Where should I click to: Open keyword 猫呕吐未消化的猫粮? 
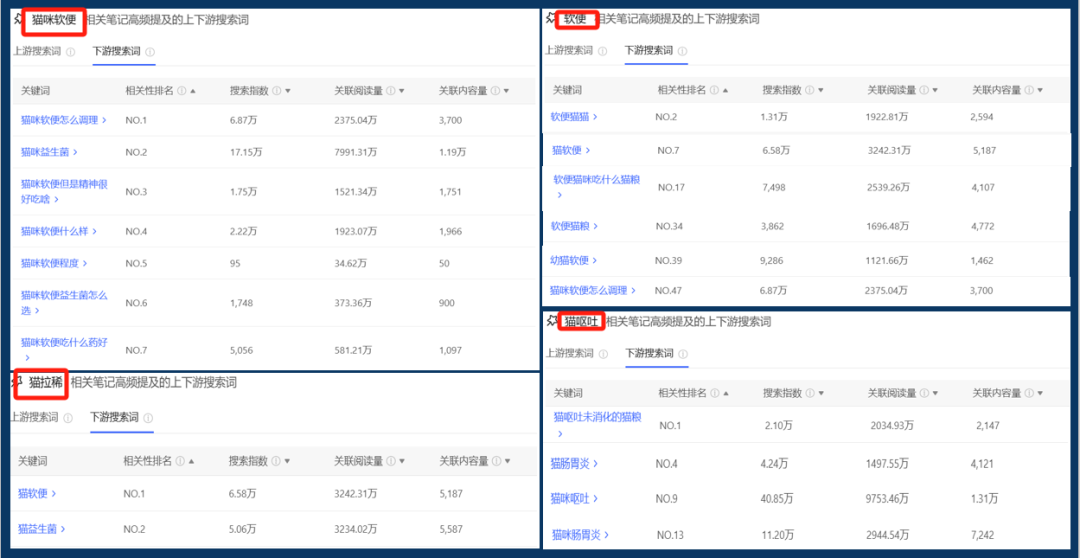point(597,424)
